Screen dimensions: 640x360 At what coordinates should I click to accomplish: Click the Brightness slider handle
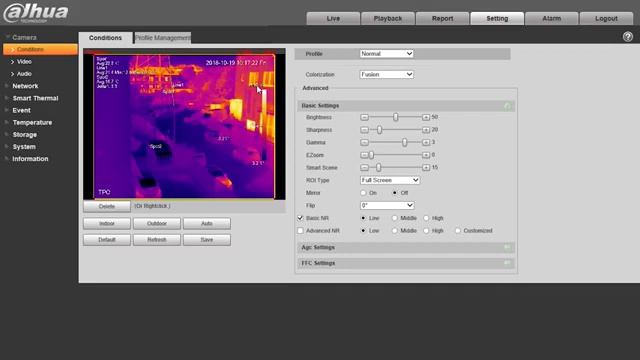[x=396, y=118]
